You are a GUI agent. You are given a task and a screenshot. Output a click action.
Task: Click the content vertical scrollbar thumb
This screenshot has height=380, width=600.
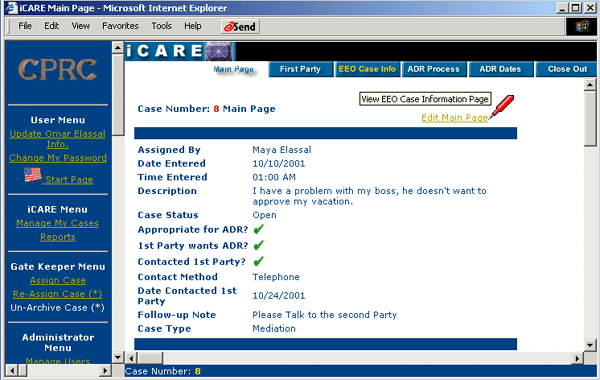[590, 118]
